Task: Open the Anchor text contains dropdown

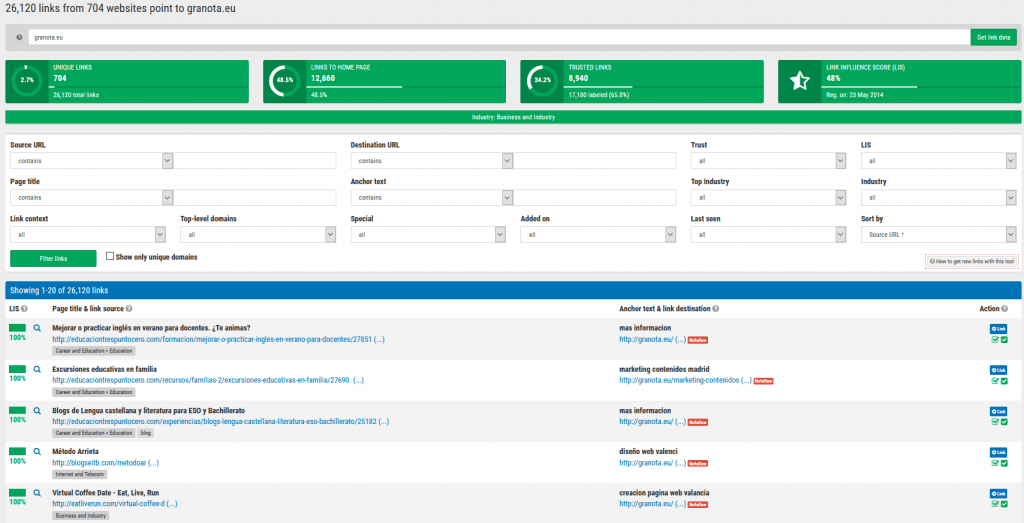Action: [432, 197]
